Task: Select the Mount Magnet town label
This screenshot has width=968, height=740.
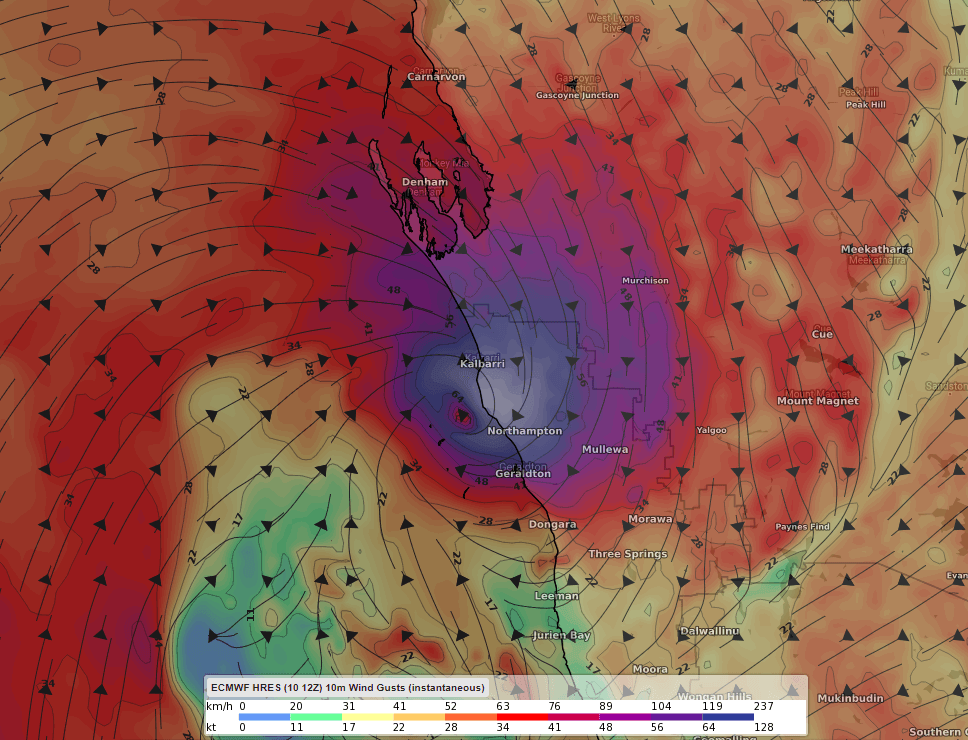Action: click(x=817, y=401)
